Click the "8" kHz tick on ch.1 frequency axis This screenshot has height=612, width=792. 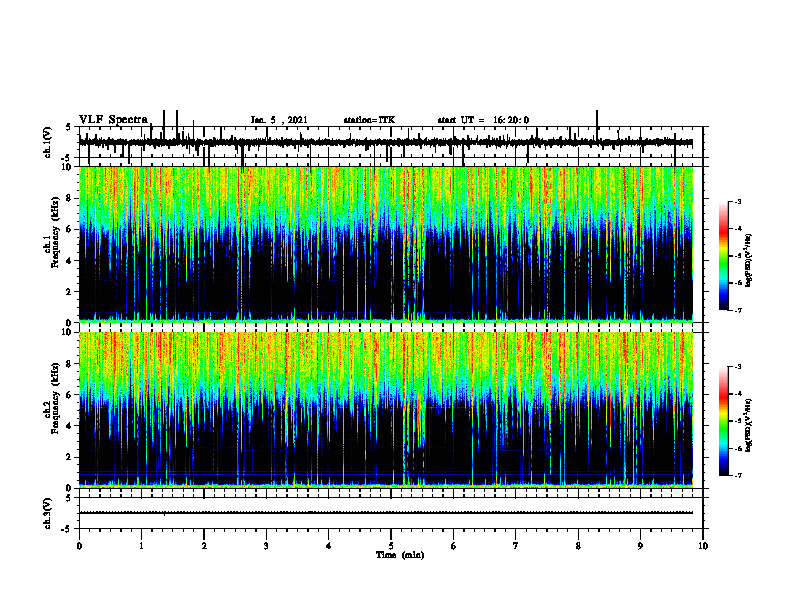tap(70, 198)
